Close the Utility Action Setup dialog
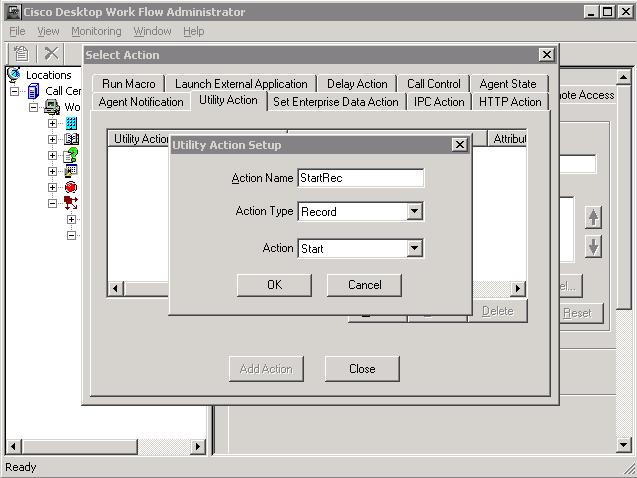Image resolution: width=637 pixels, height=478 pixels. (459, 145)
